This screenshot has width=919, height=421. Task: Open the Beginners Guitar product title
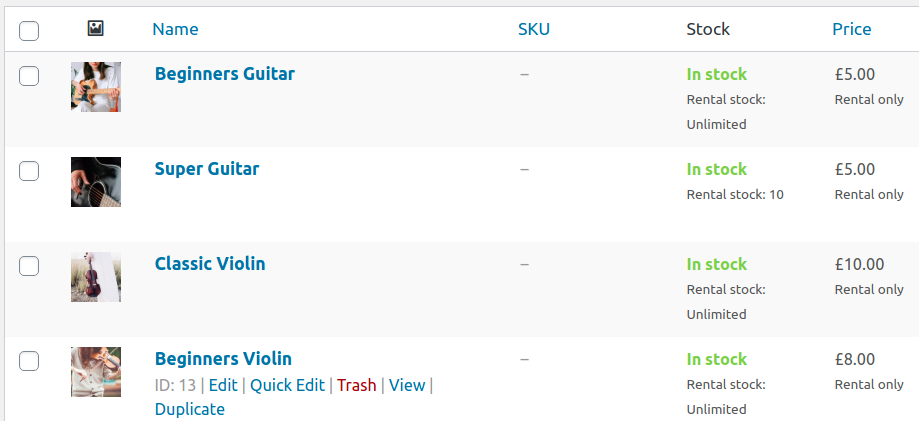(x=225, y=74)
